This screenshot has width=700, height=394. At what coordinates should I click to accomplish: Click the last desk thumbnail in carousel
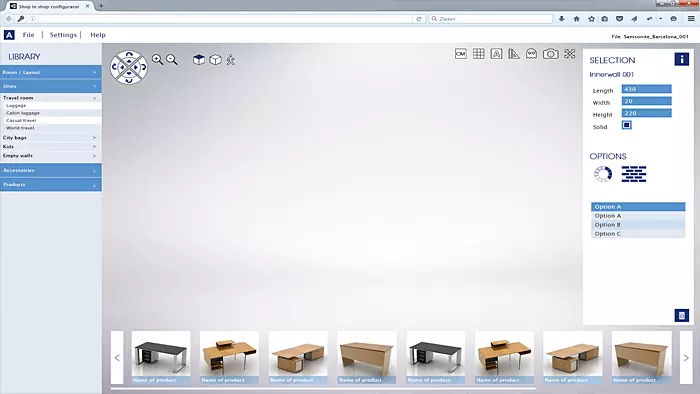click(642, 357)
